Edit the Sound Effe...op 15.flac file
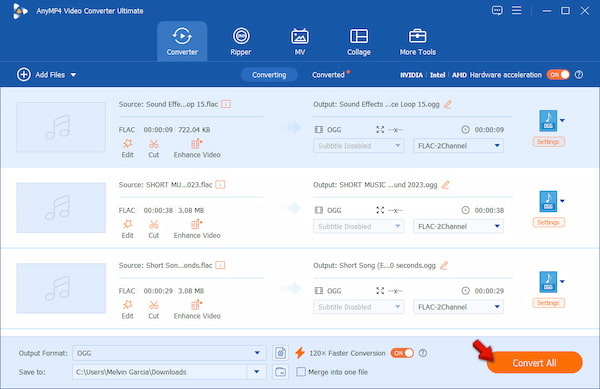This screenshot has width=600, height=389. tap(127, 148)
